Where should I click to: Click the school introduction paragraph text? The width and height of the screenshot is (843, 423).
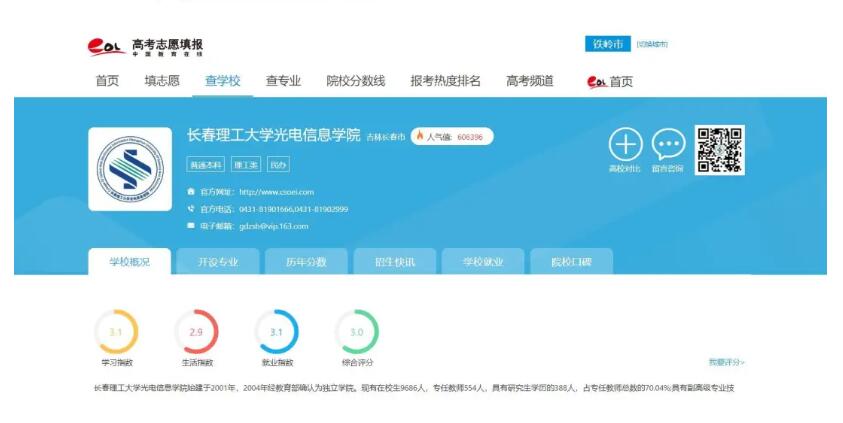[x=414, y=388]
